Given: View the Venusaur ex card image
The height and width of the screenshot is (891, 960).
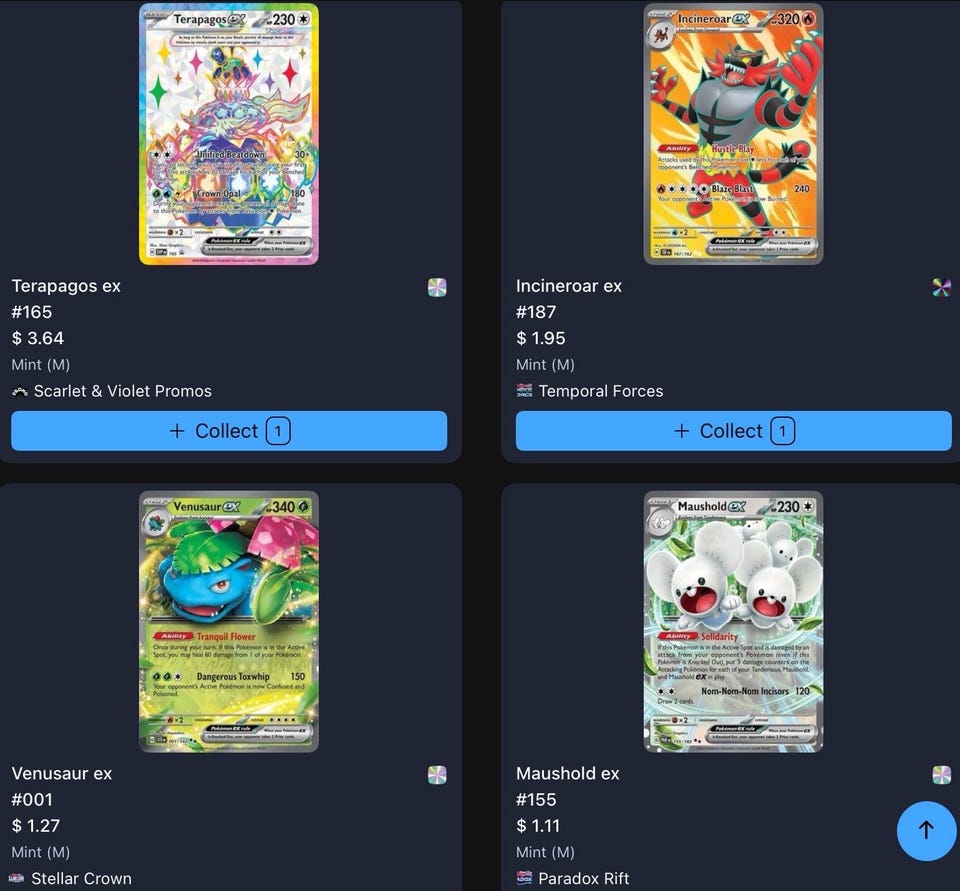Looking at the screenshot, I should pyautogui.click(x=229, y=622).
